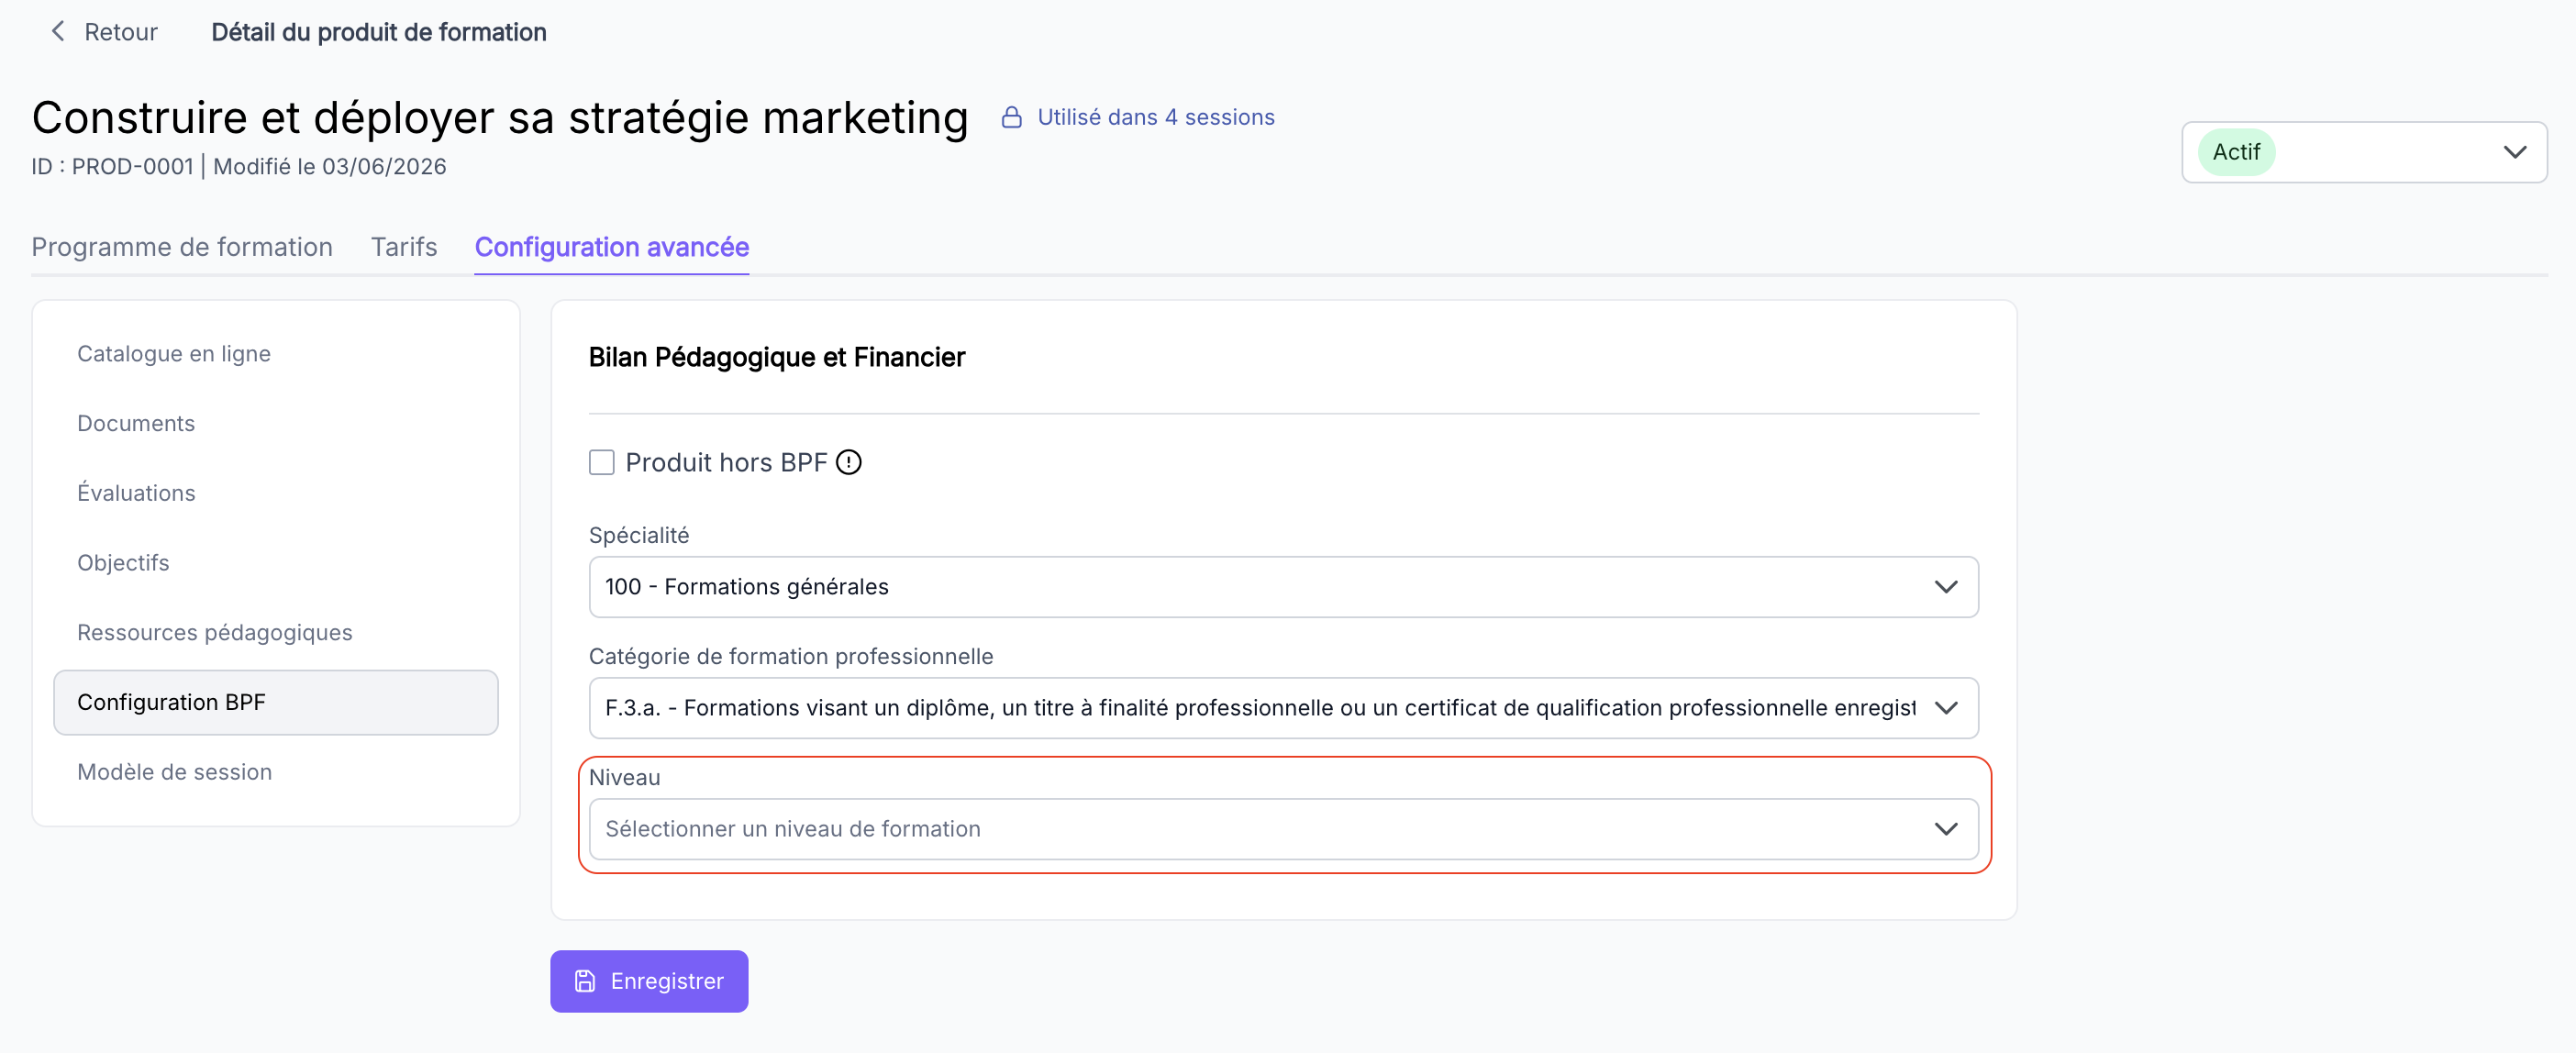Click the info icon next to Produit hors BPF
The height and width of the screenshot is (1053, 2576).
(x=848, y=463)
